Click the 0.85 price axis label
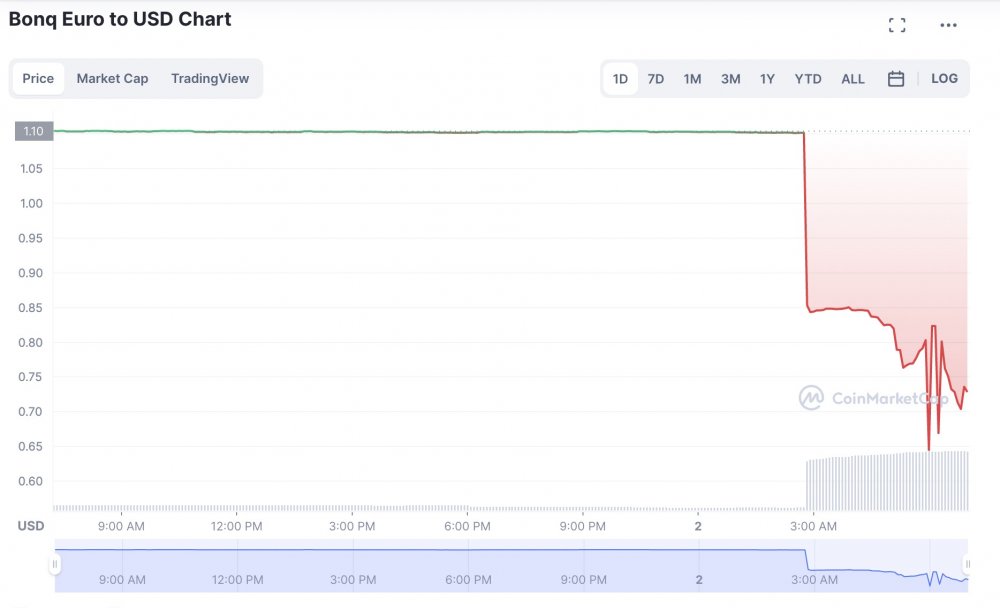 pyautogui.click(x=31, y=308)
